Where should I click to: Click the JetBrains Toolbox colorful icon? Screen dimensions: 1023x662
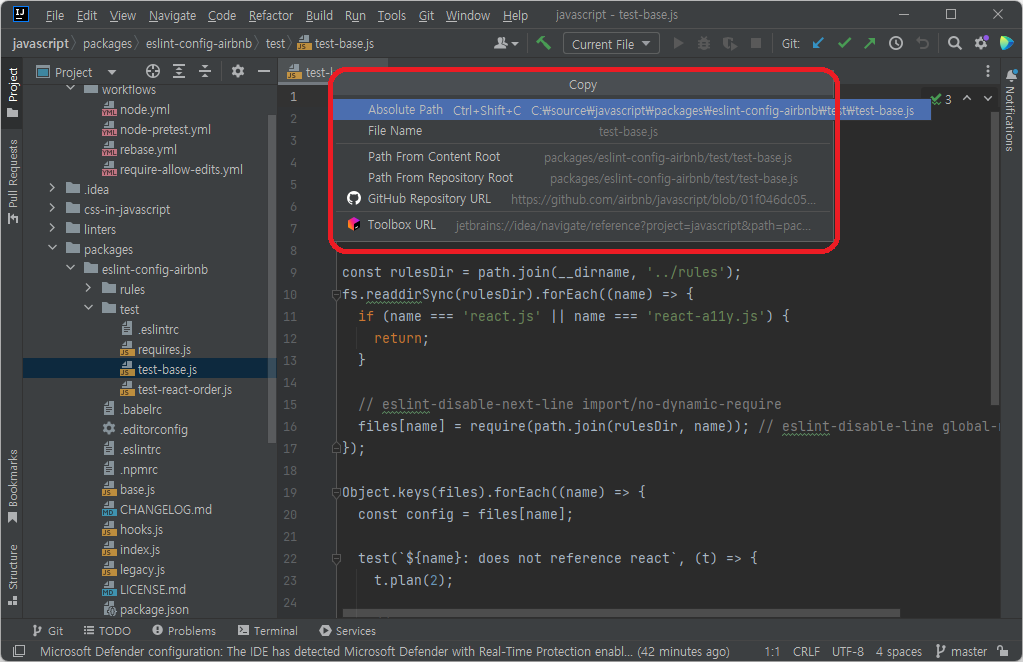1007,43
